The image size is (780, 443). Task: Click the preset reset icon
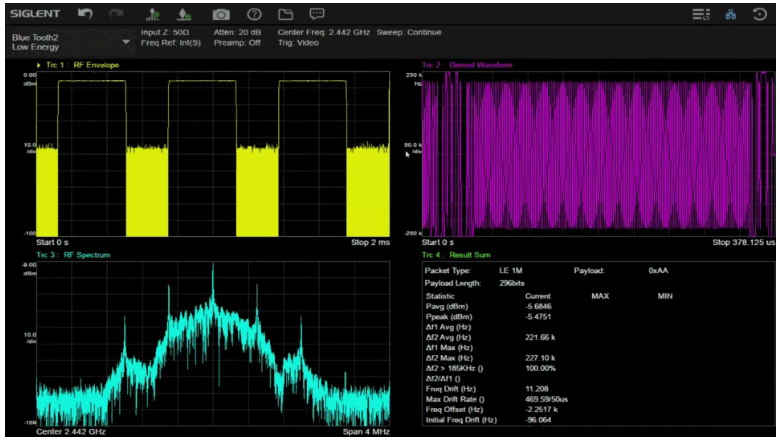click(x=760, y=14)
